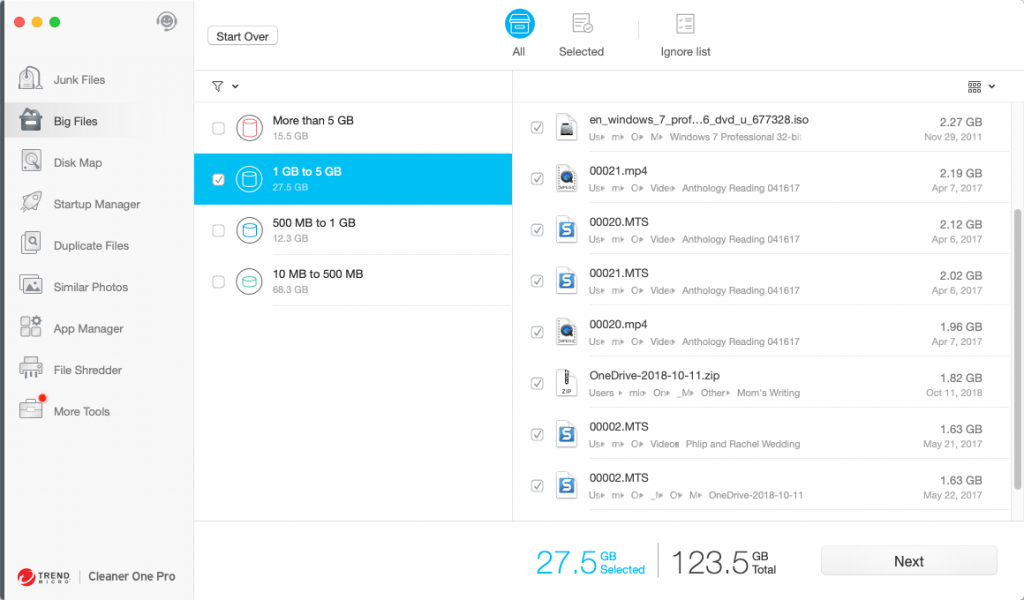Enable the 500 MB to 1 GB checkbox

click(x=218, y=231)
